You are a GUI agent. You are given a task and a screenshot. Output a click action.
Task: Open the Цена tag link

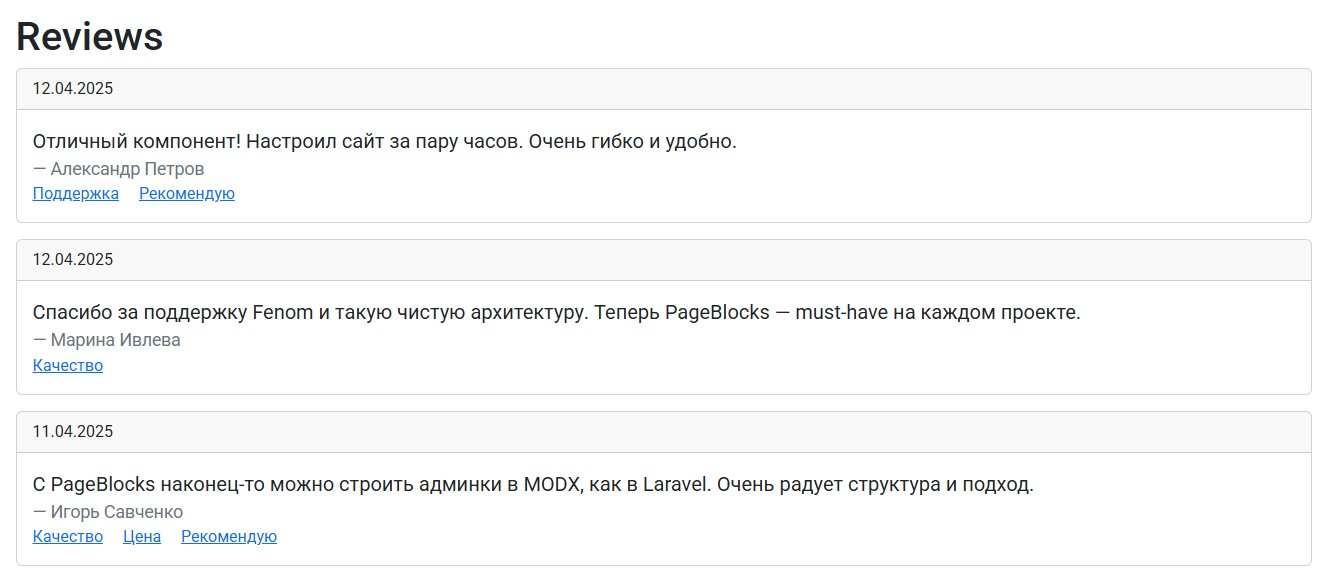click(x=142, y=537)
